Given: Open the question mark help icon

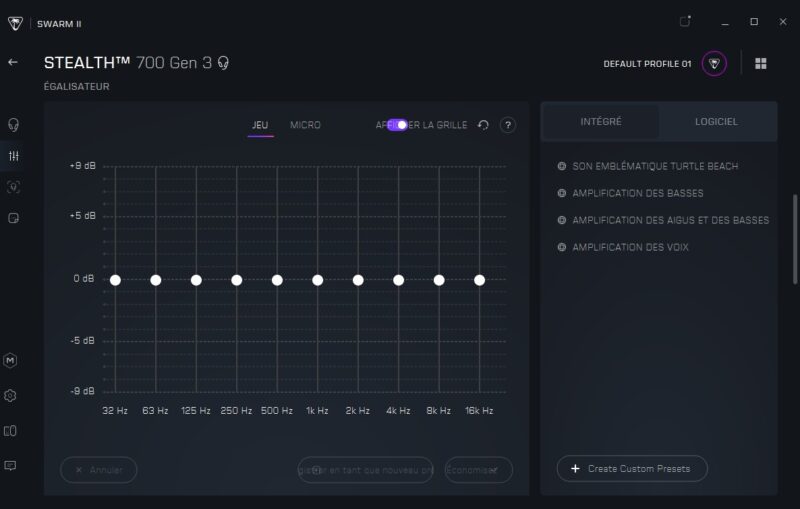Looking at the screenshot, I should (508, 125).
